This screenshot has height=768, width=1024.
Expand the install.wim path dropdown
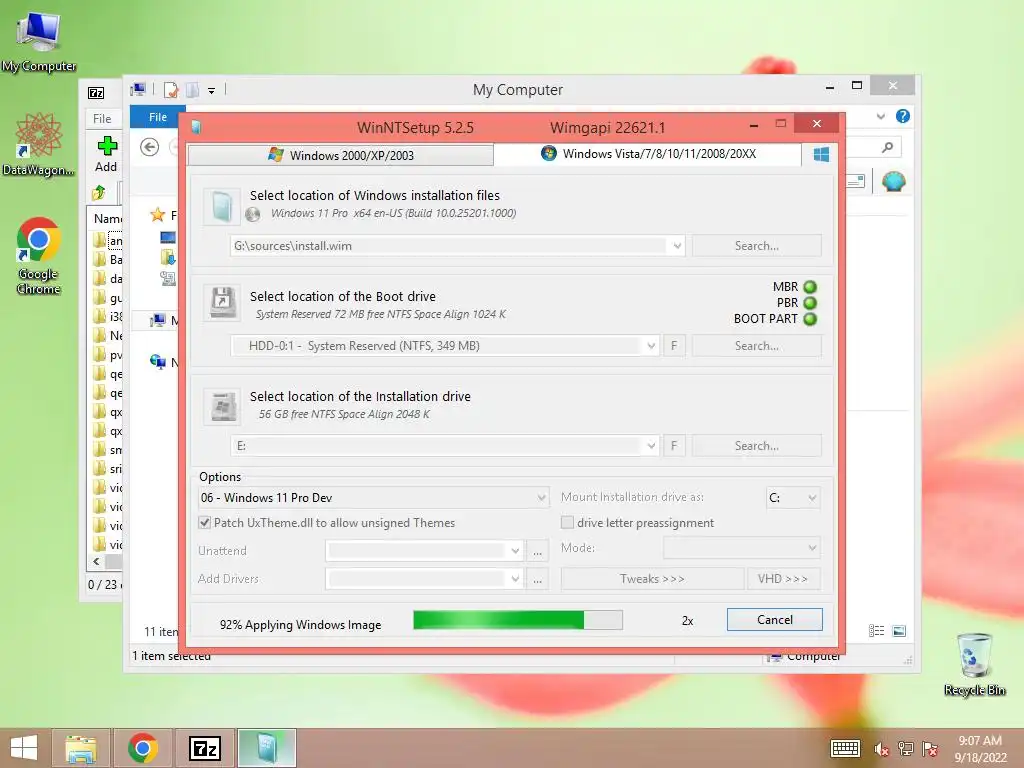point(677,246)
